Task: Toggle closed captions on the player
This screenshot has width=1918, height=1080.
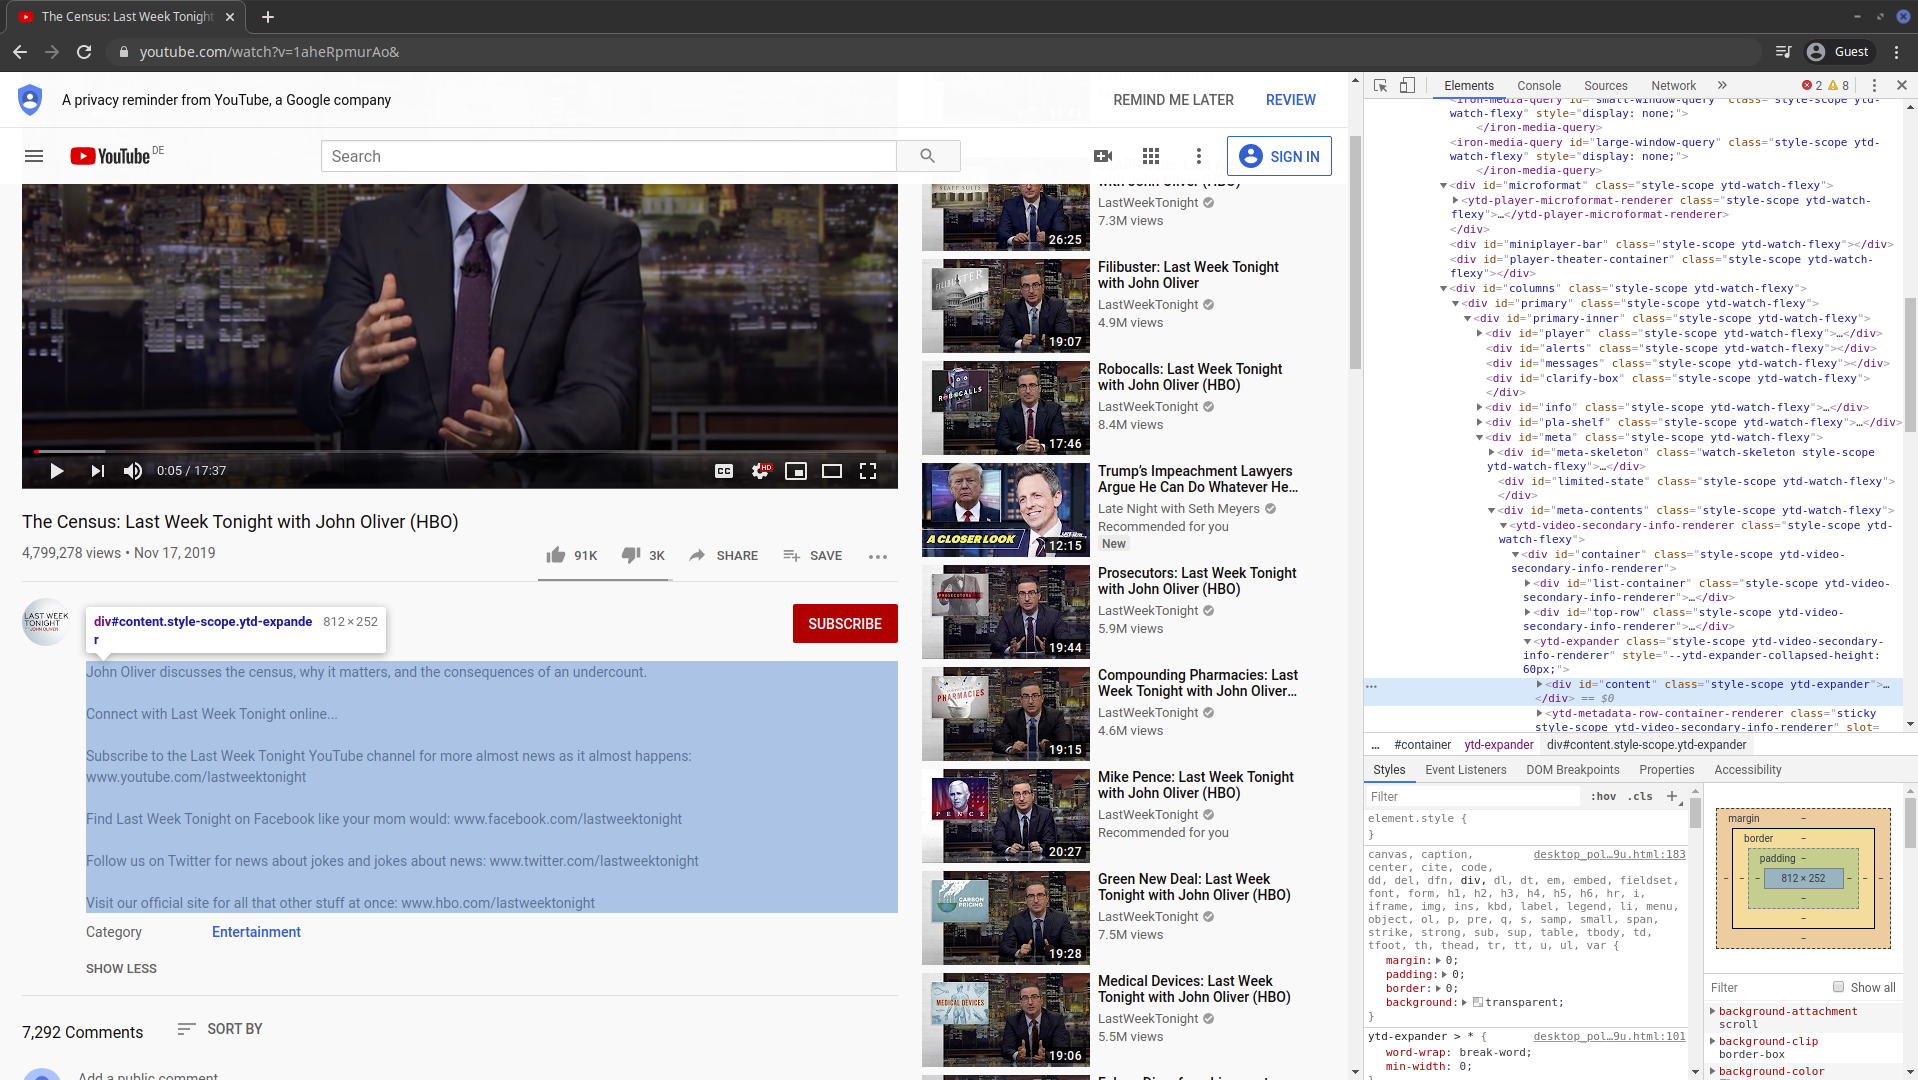Action: 724,471
